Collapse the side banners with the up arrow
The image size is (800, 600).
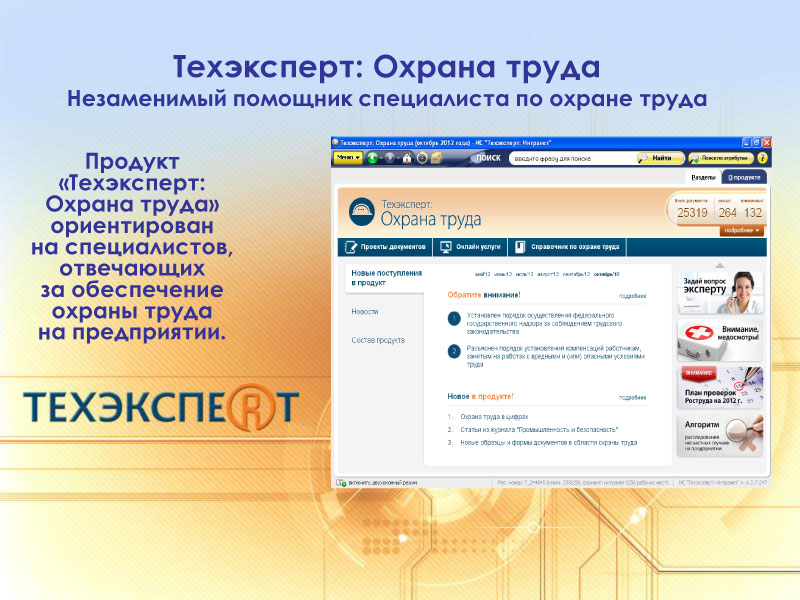click(720, 265)
